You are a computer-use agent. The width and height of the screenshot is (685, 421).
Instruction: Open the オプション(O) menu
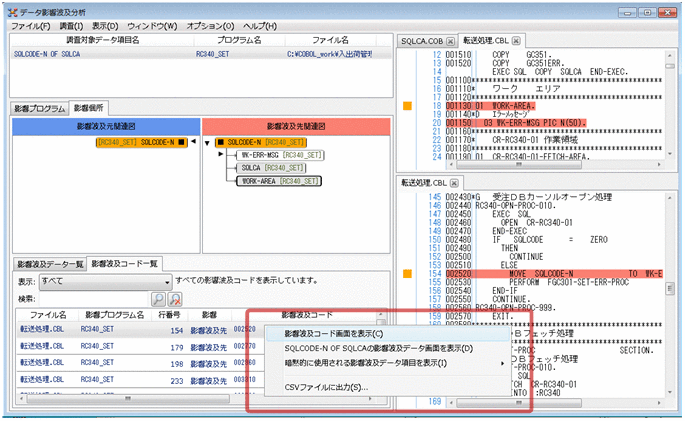[x=210, y=26]
